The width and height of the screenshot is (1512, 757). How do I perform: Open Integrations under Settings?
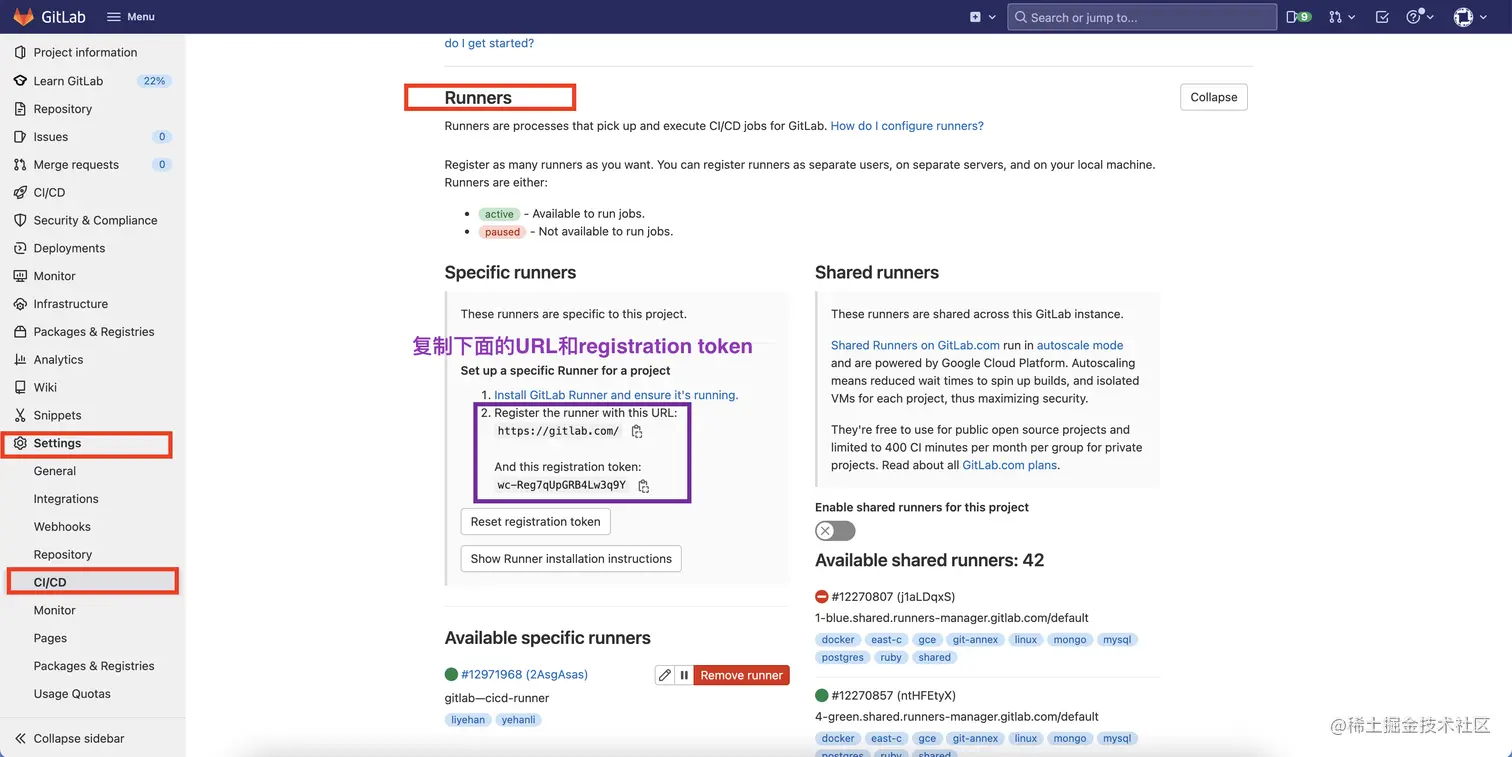tap(66, 499)
